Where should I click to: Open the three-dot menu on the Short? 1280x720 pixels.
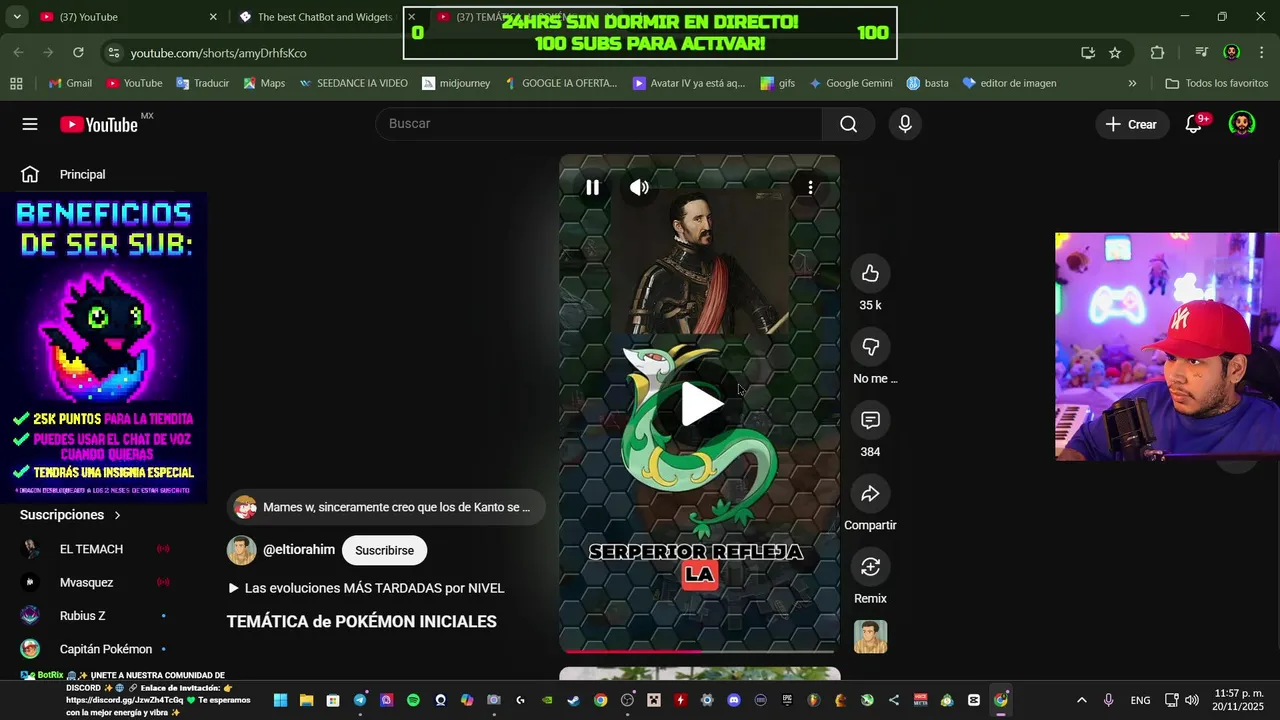810,187
